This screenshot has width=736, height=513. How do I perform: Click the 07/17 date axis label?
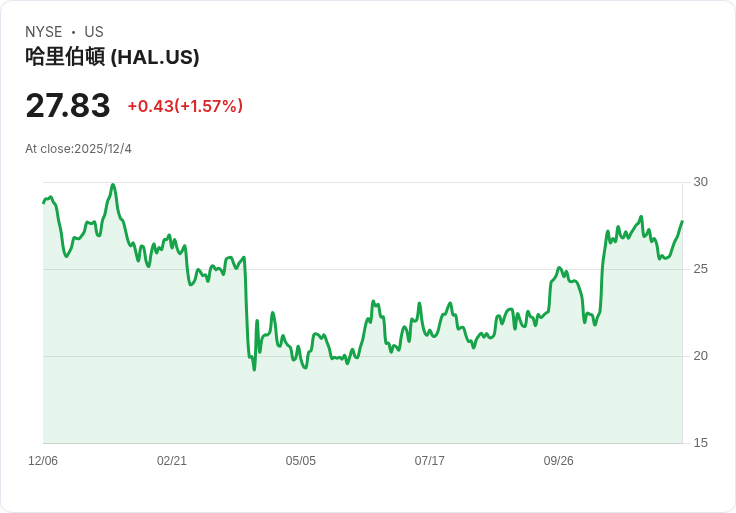430,461
